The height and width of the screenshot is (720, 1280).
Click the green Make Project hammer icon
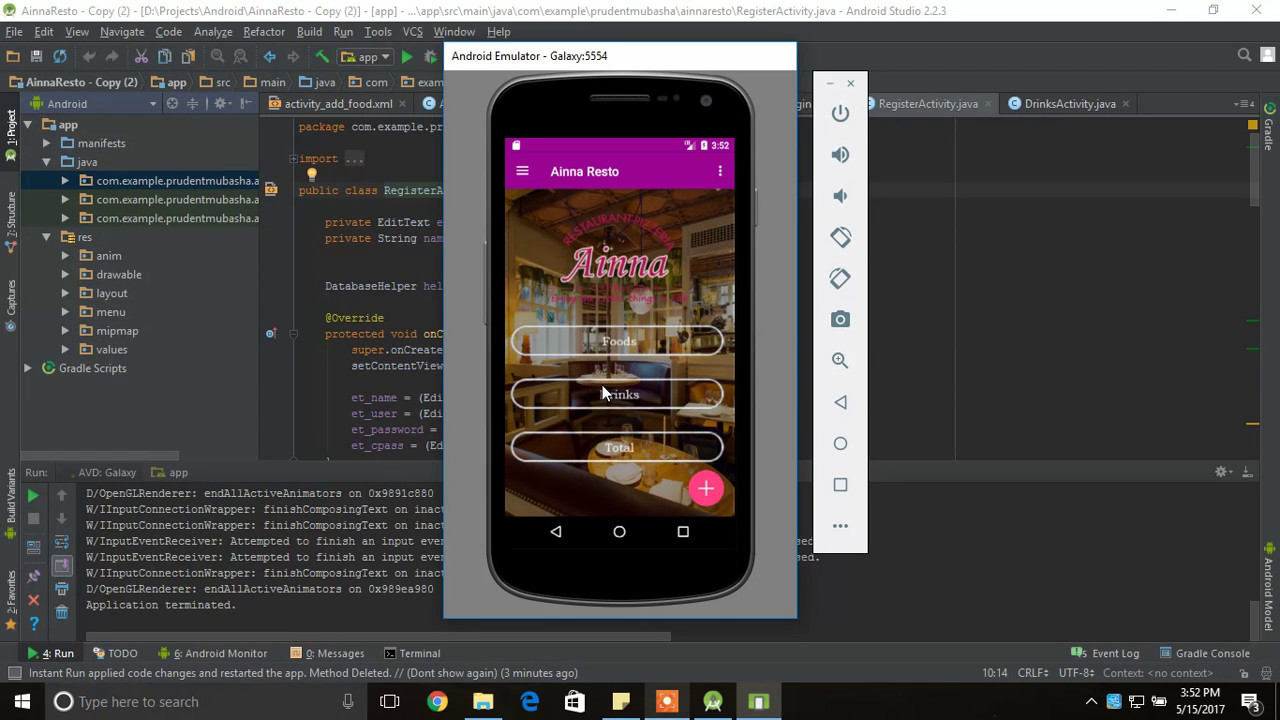tap(322, 57)
